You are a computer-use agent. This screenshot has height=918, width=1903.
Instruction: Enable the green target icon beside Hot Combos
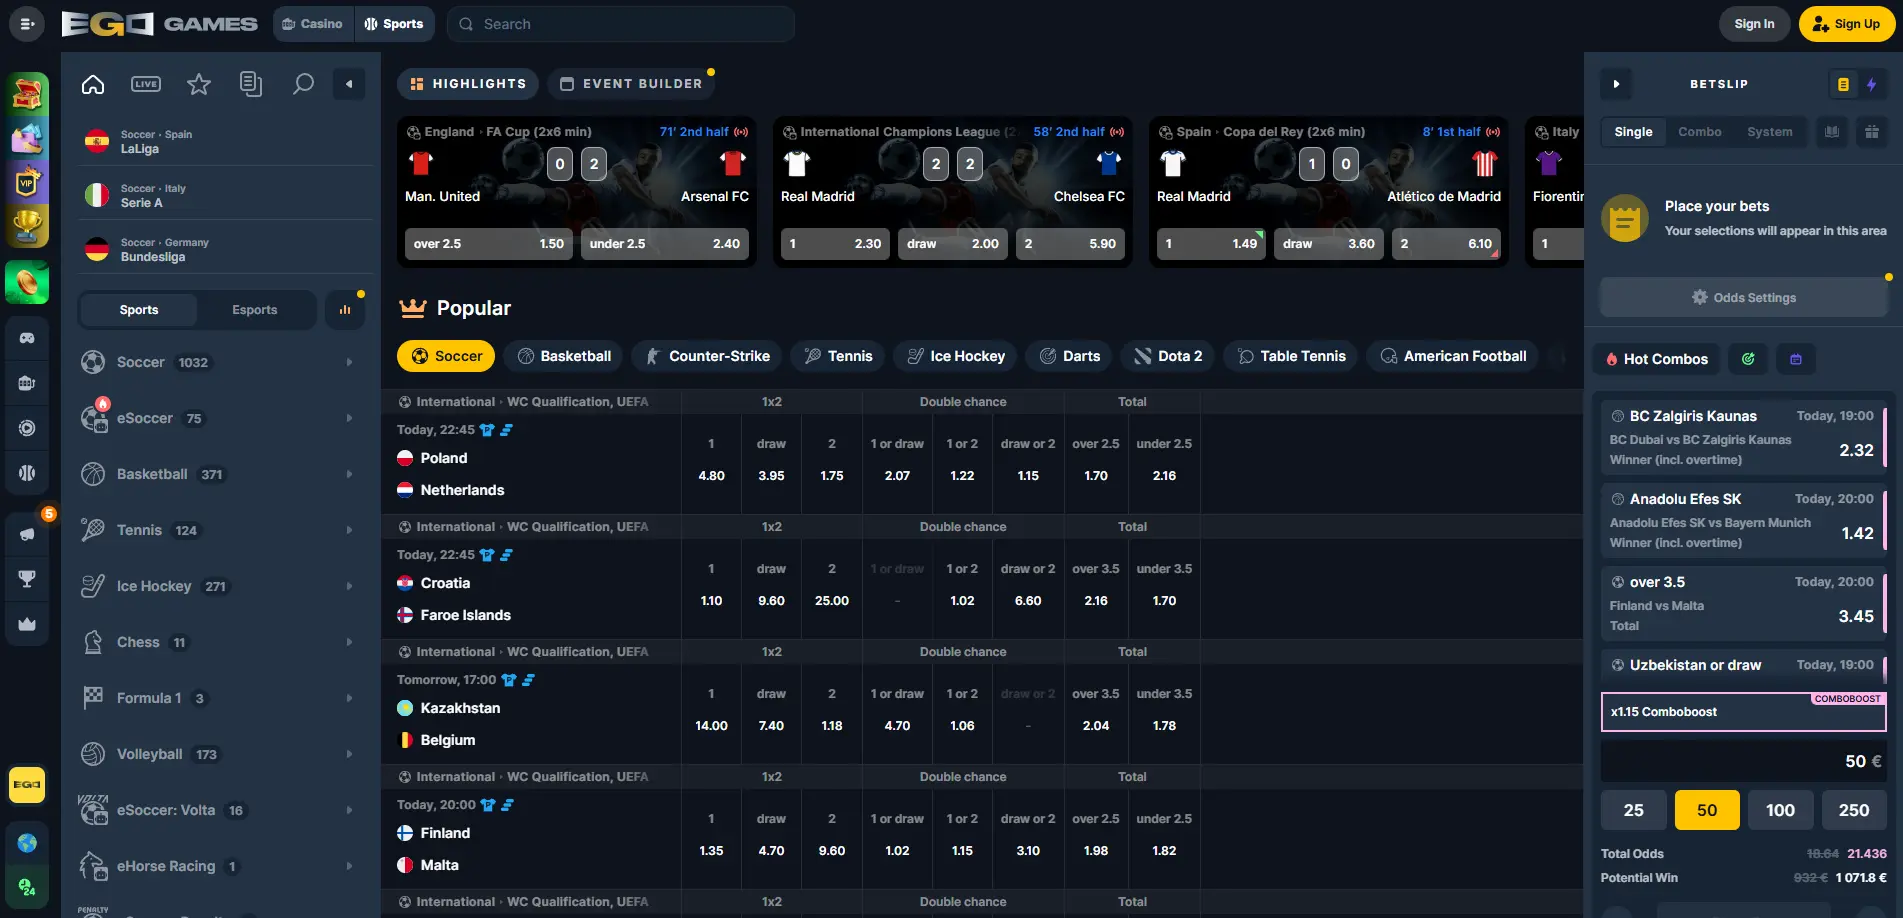click(1748, 359)
